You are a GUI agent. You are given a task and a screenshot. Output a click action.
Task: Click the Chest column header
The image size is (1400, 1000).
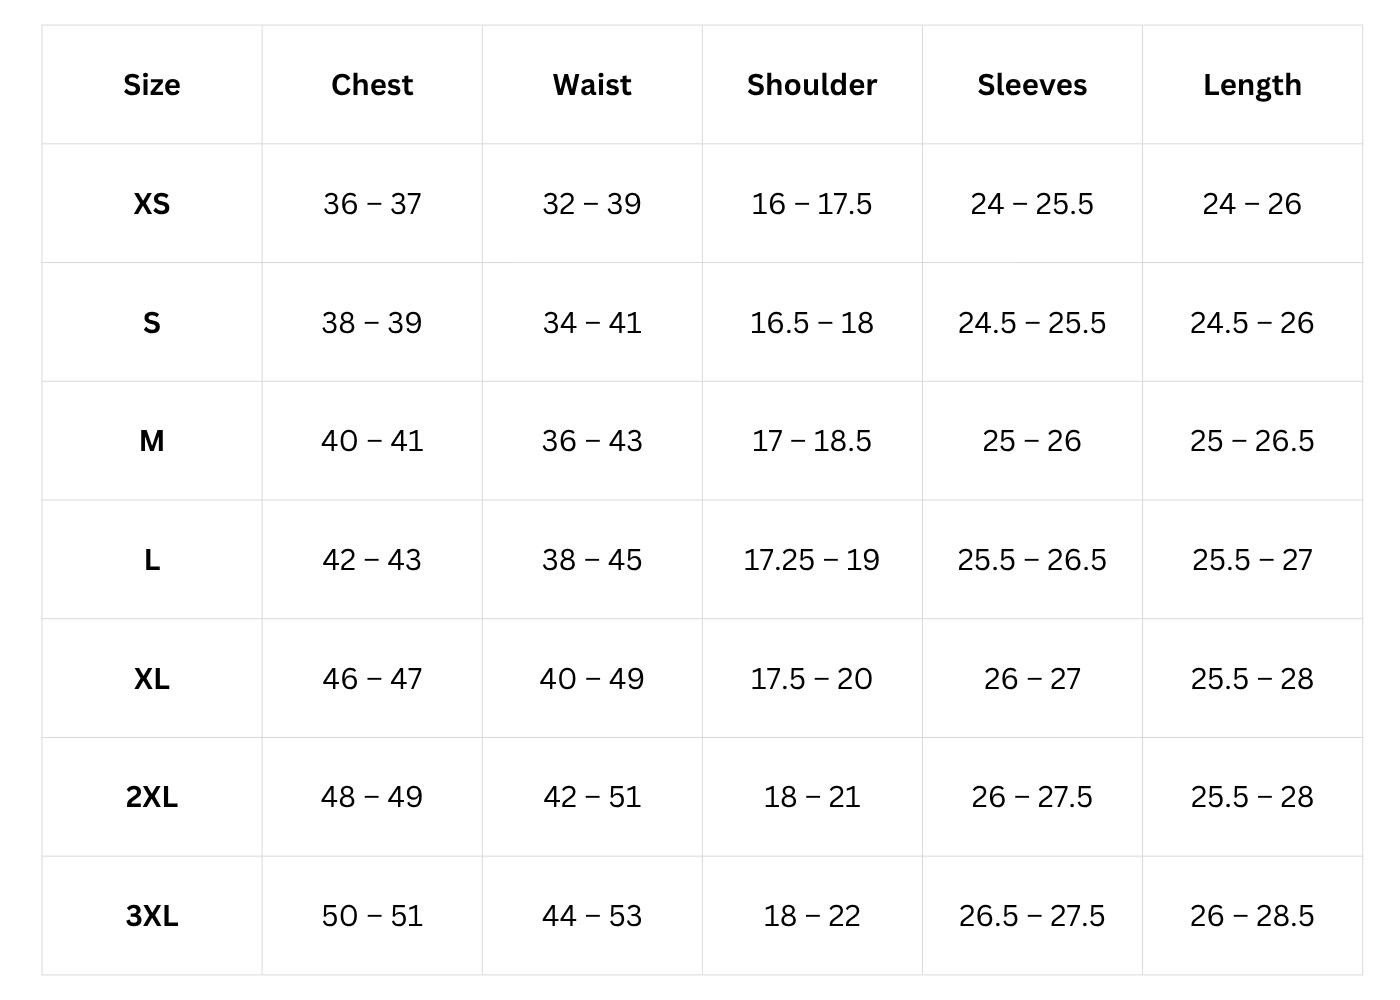tap(372, 85)
